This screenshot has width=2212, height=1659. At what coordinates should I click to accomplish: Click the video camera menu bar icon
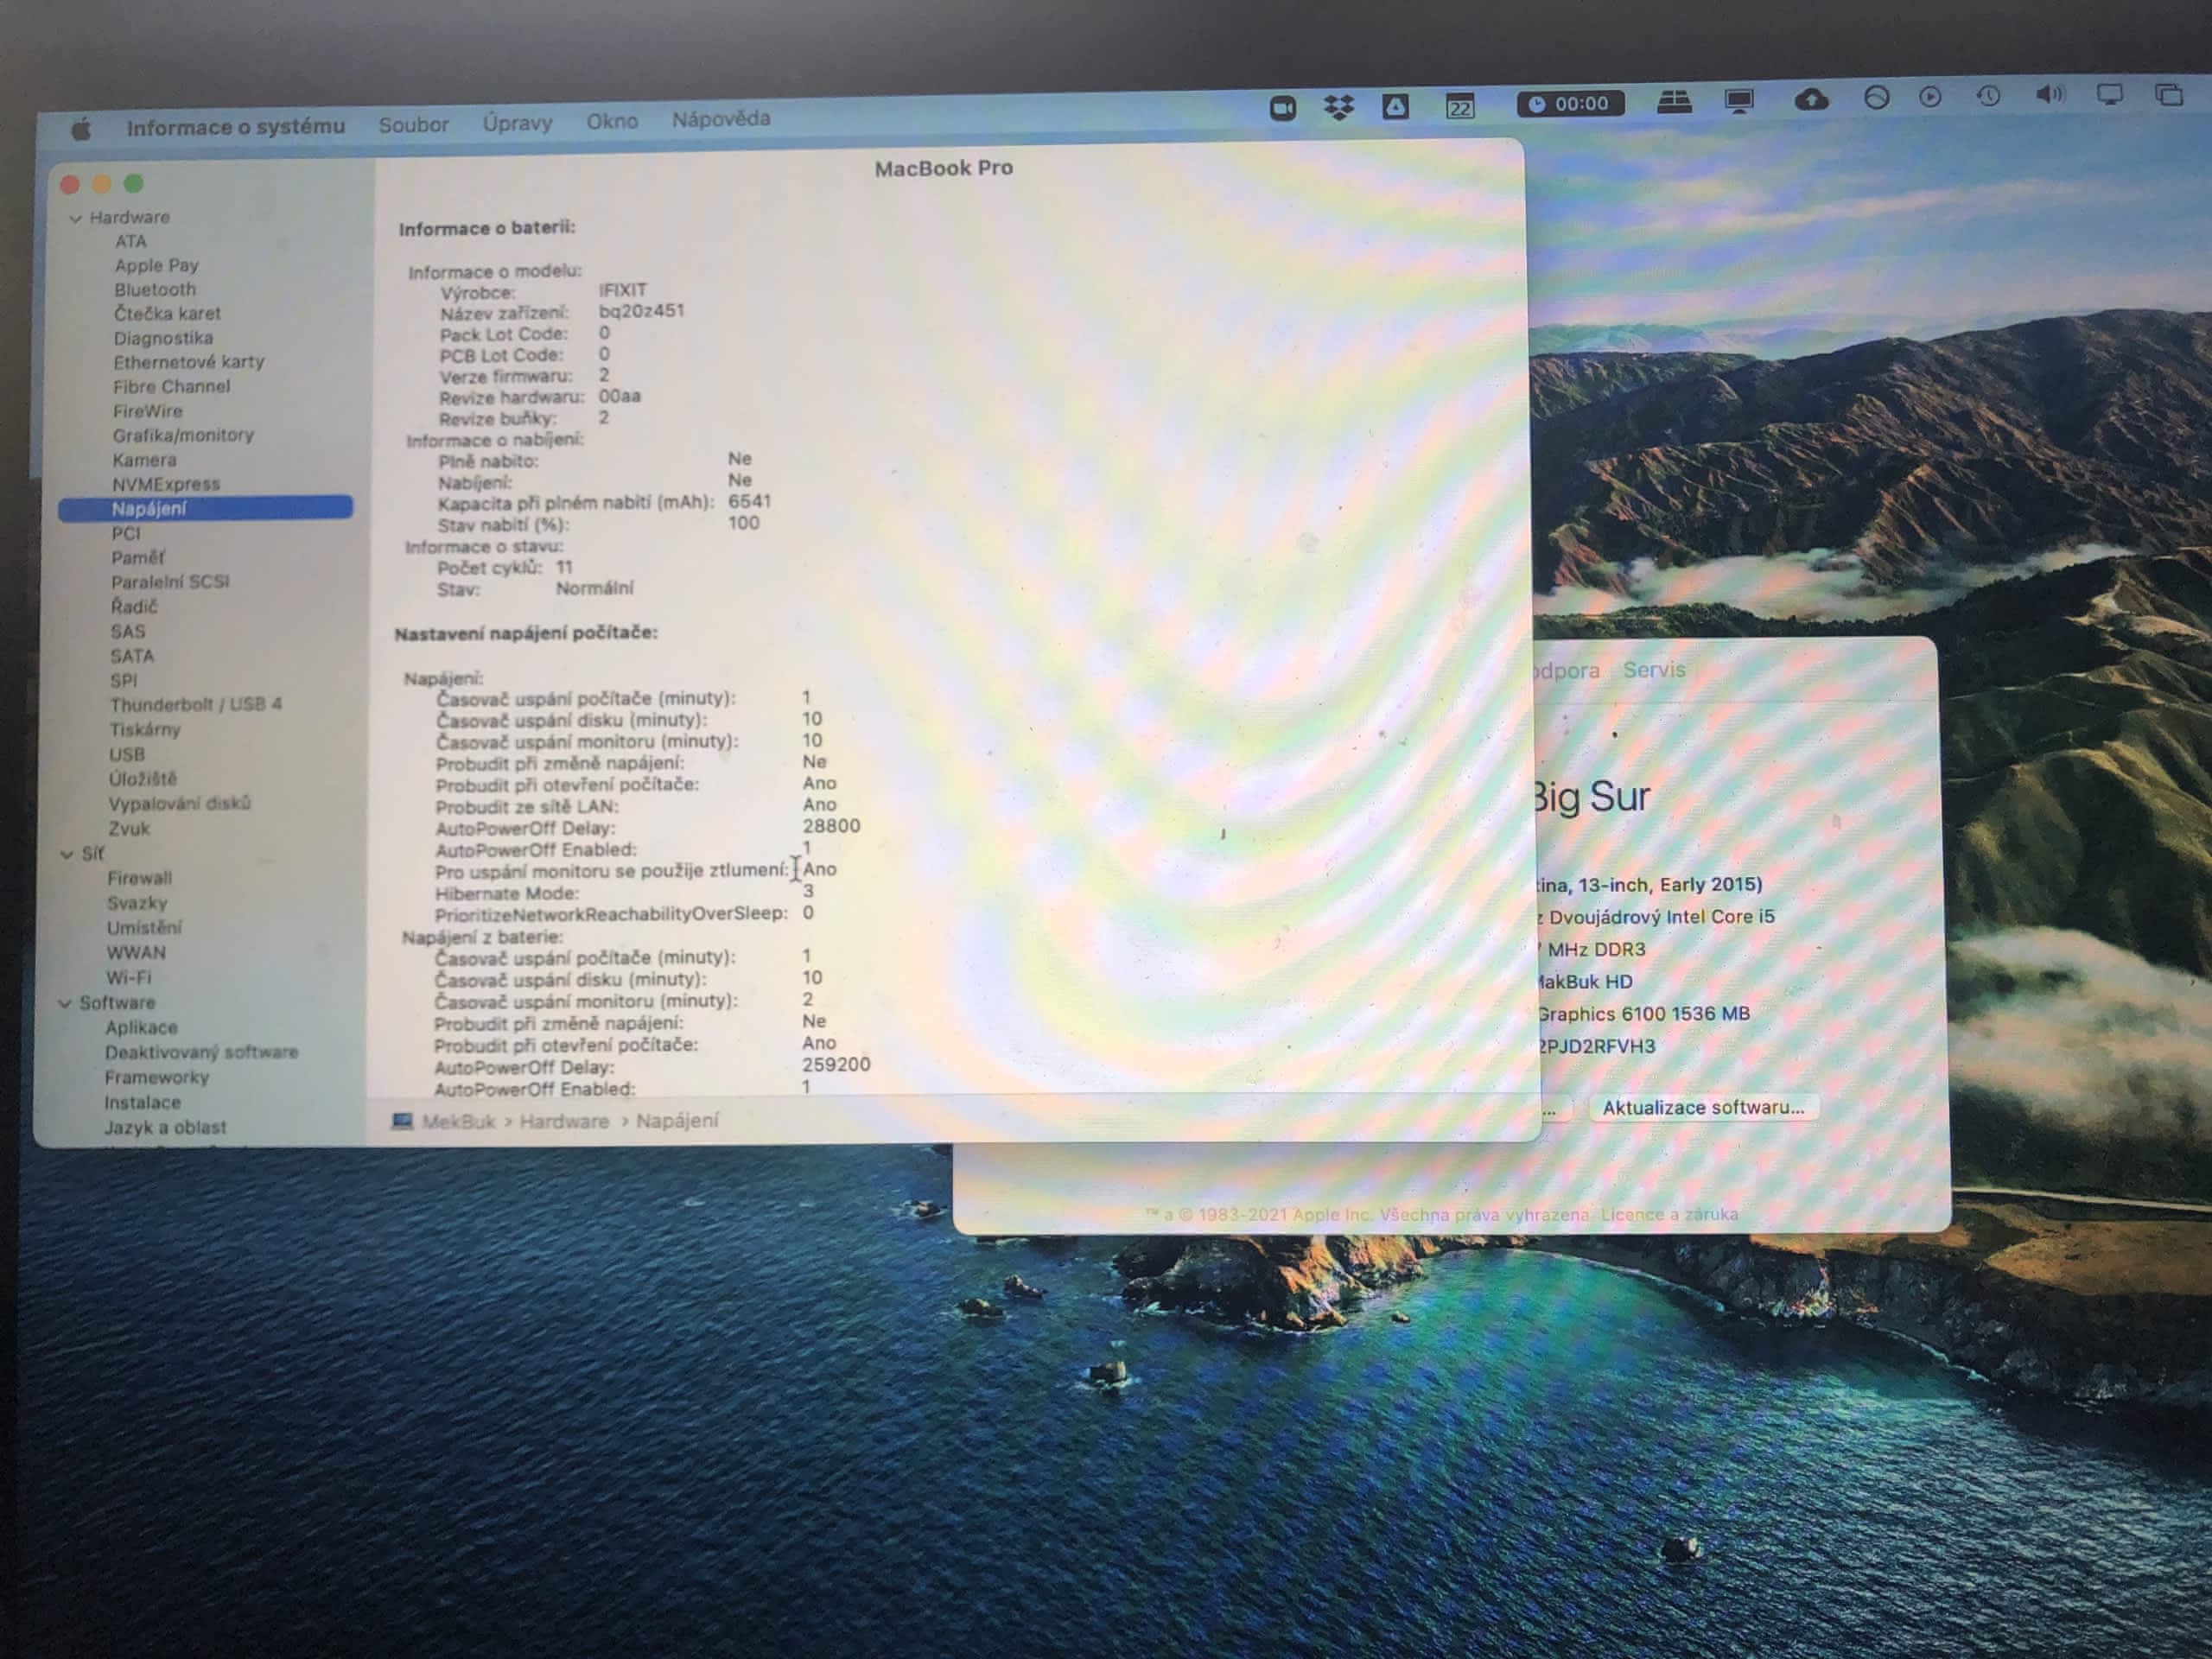(x=1282, y=107)
